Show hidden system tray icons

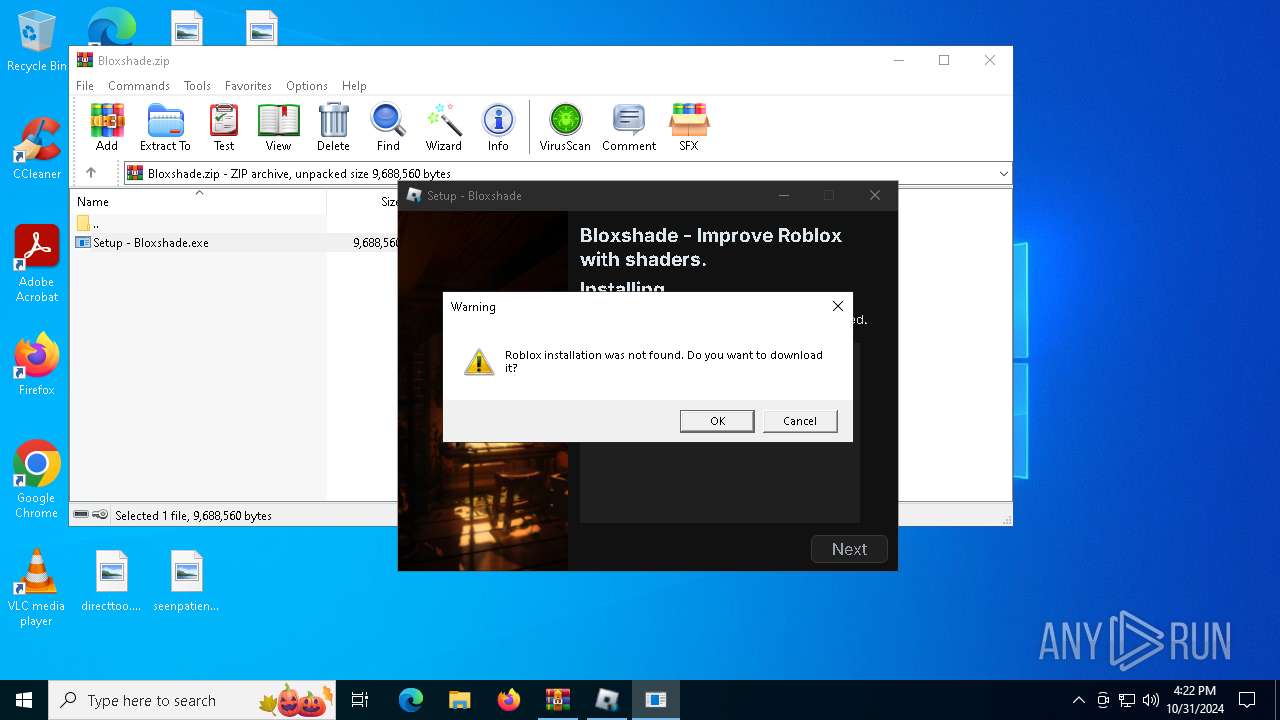1078,700
